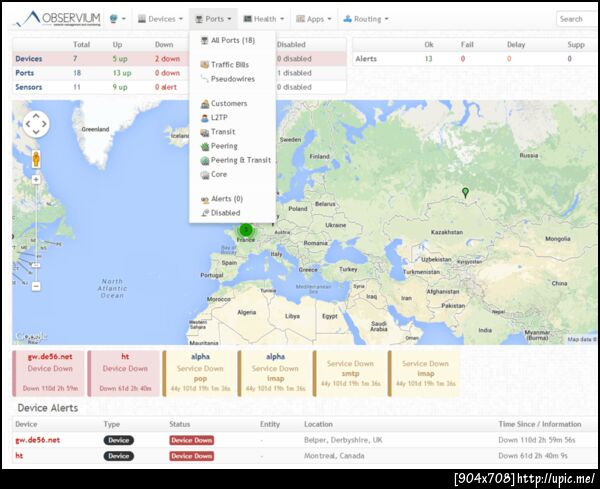The image size is (600, 489).
Task: Click the Device badge for gw.de56.net
Action: point(119,440)
